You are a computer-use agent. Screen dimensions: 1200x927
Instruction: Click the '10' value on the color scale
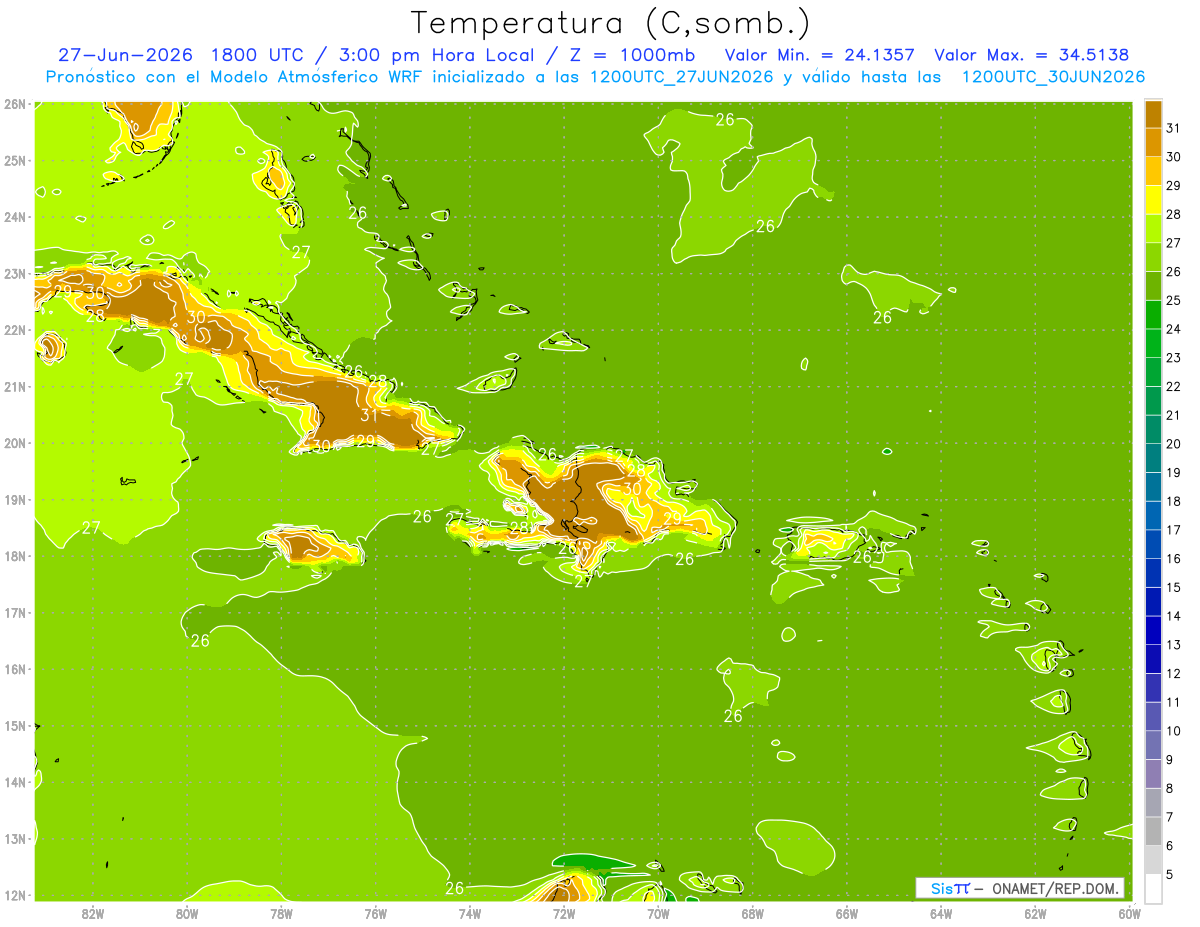point(1173,731)
